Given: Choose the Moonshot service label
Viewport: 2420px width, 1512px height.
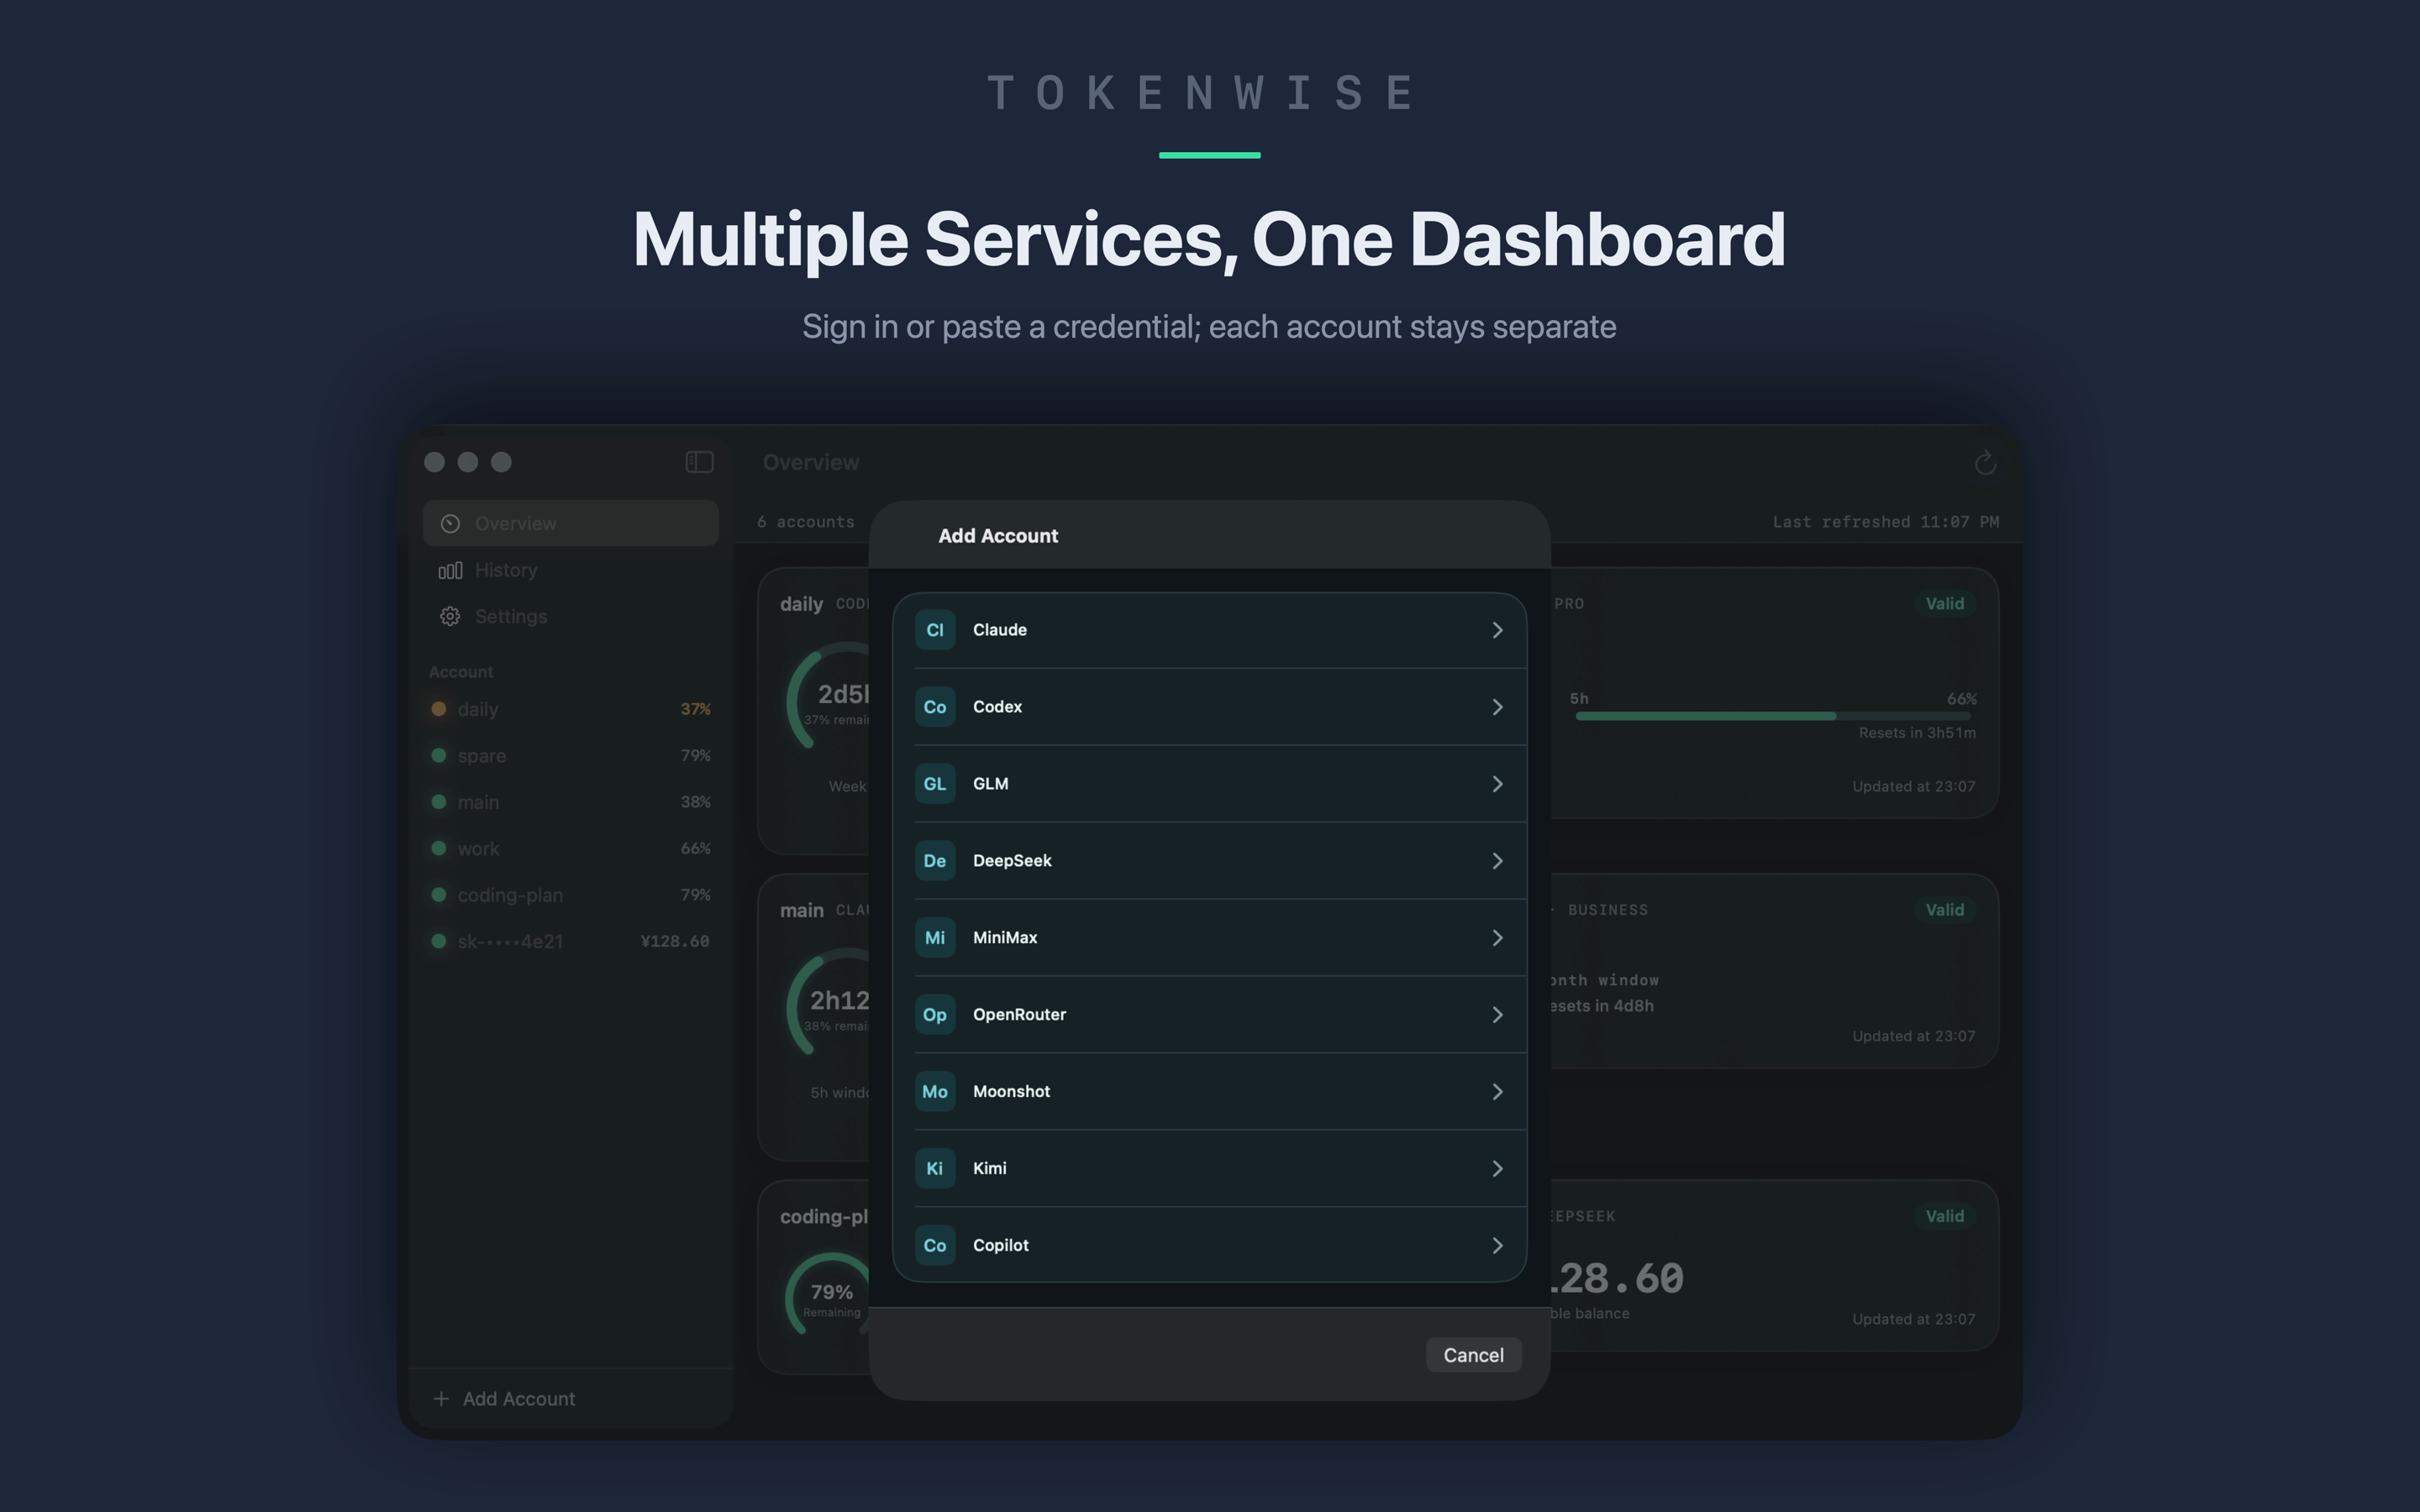Looking at the screenshot, I should click(x=1011, y=1092).
